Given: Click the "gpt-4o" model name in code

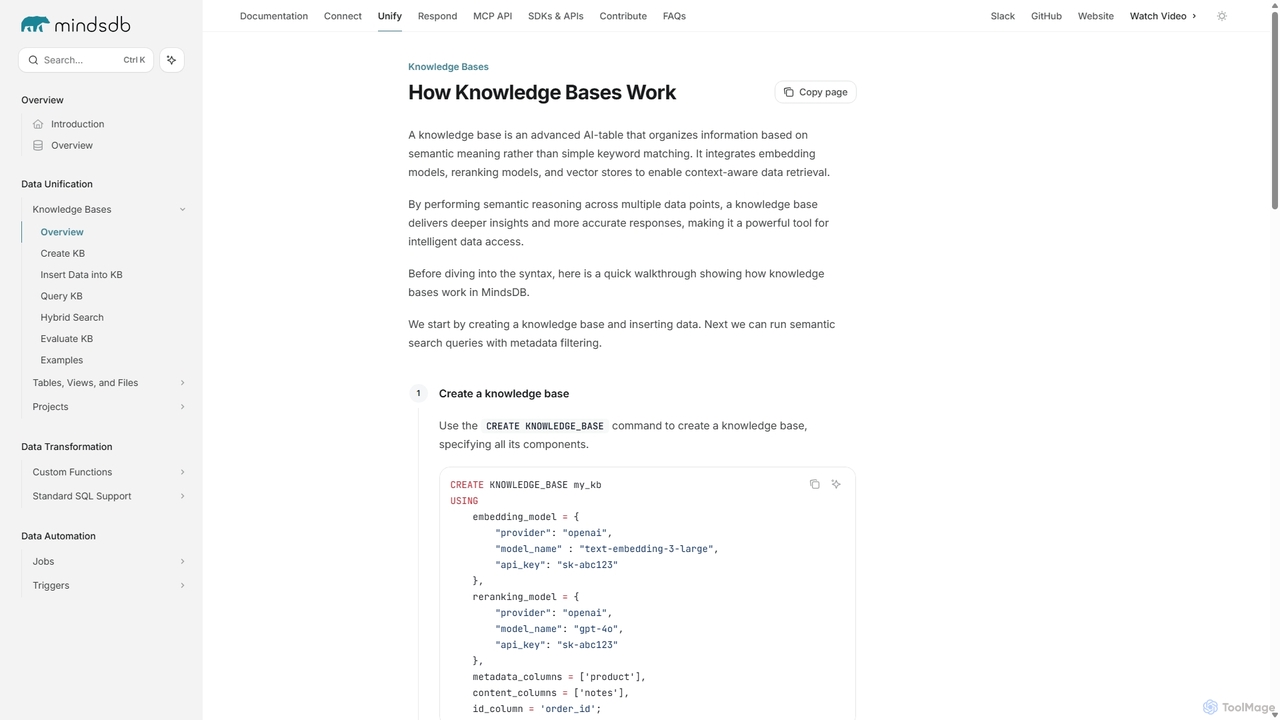Looking at the screenshot, I should (x=595, y=629).
